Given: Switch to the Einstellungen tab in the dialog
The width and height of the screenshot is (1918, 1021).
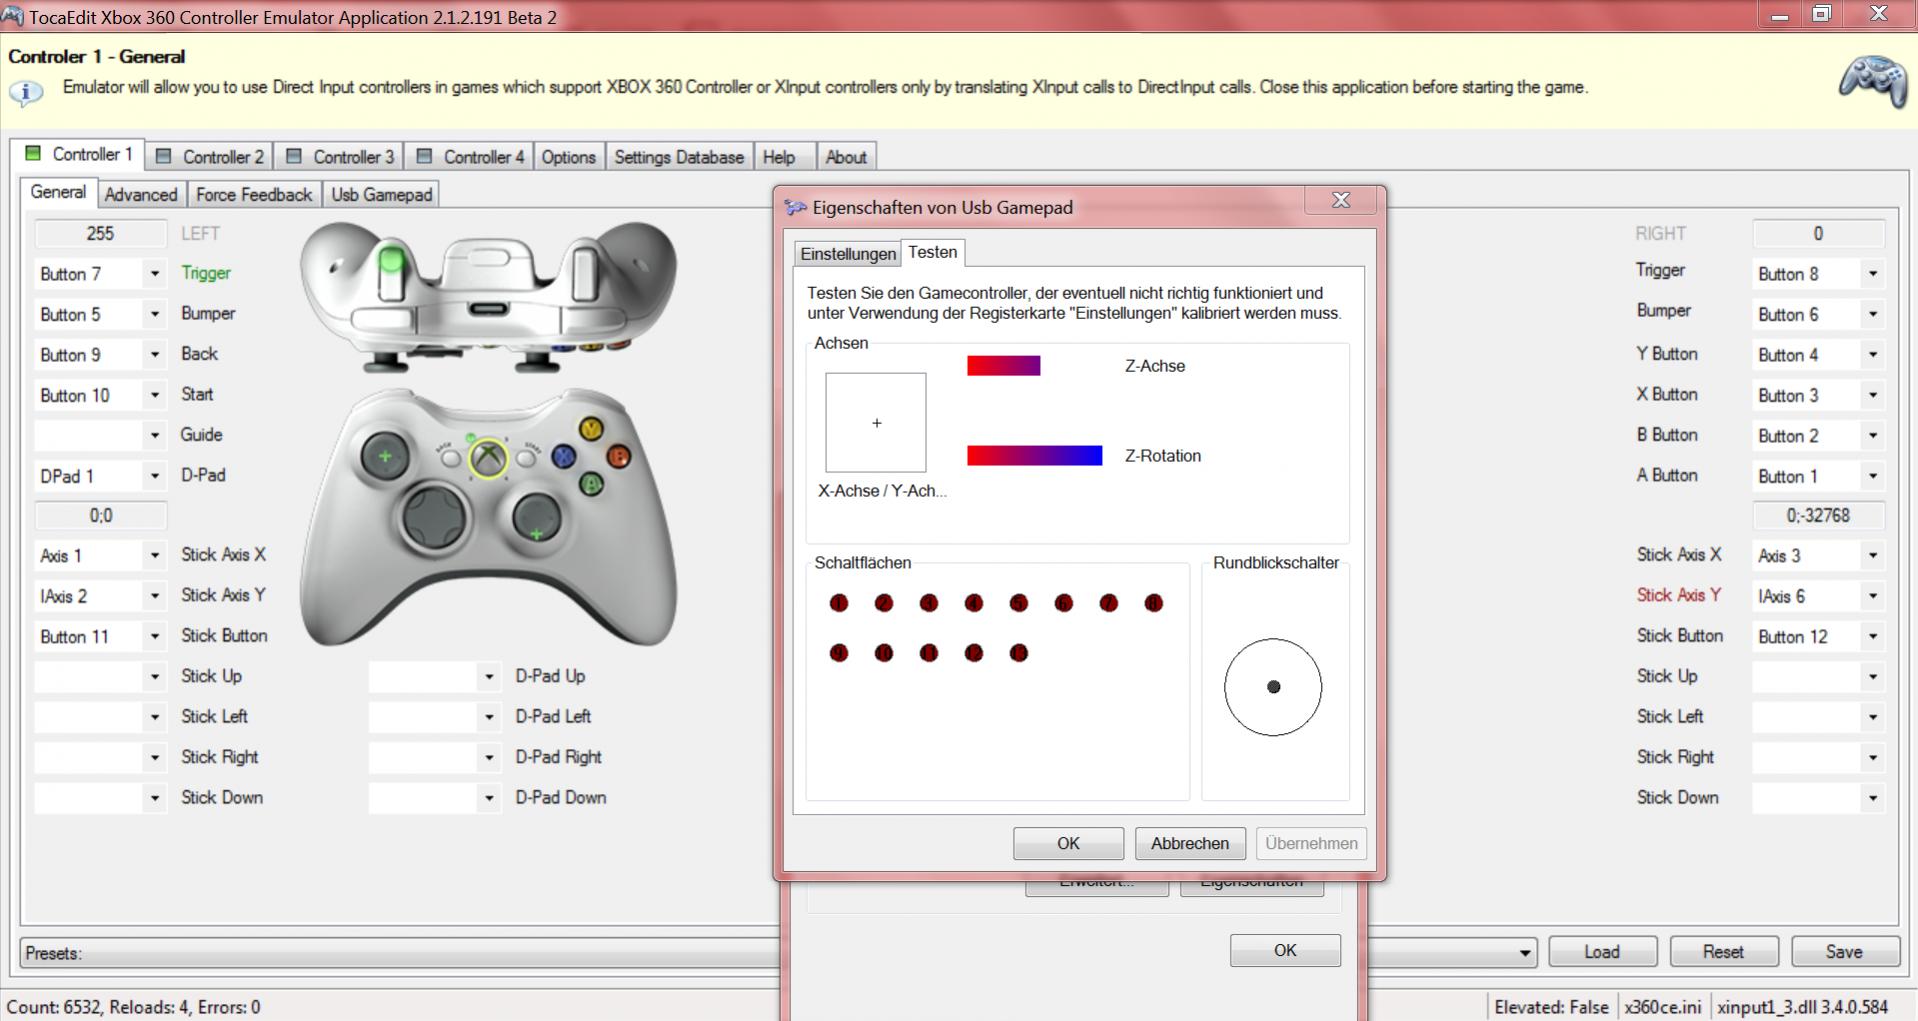Looking at the screenshot, I should click(848, 253).
